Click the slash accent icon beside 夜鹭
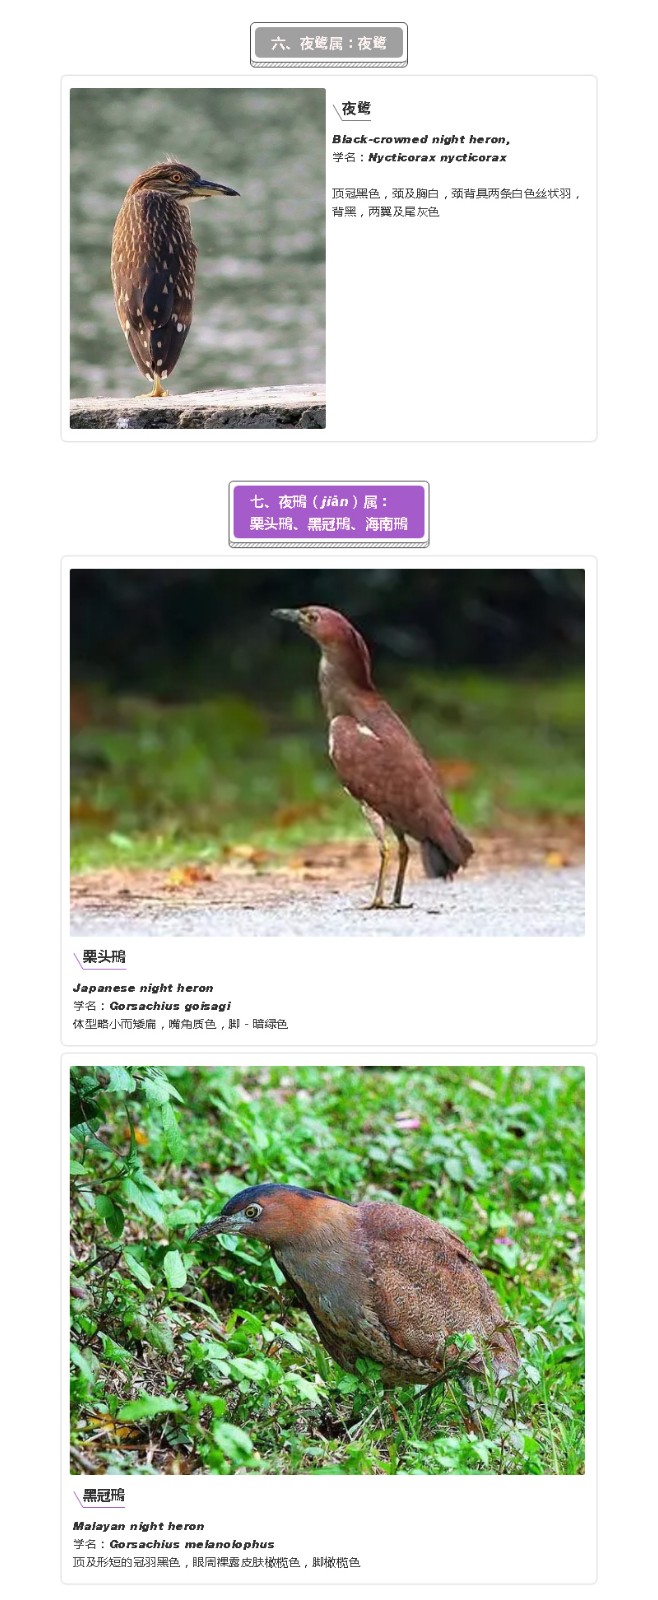Viewport: 658px width, 1600px height. click(336, 110)
